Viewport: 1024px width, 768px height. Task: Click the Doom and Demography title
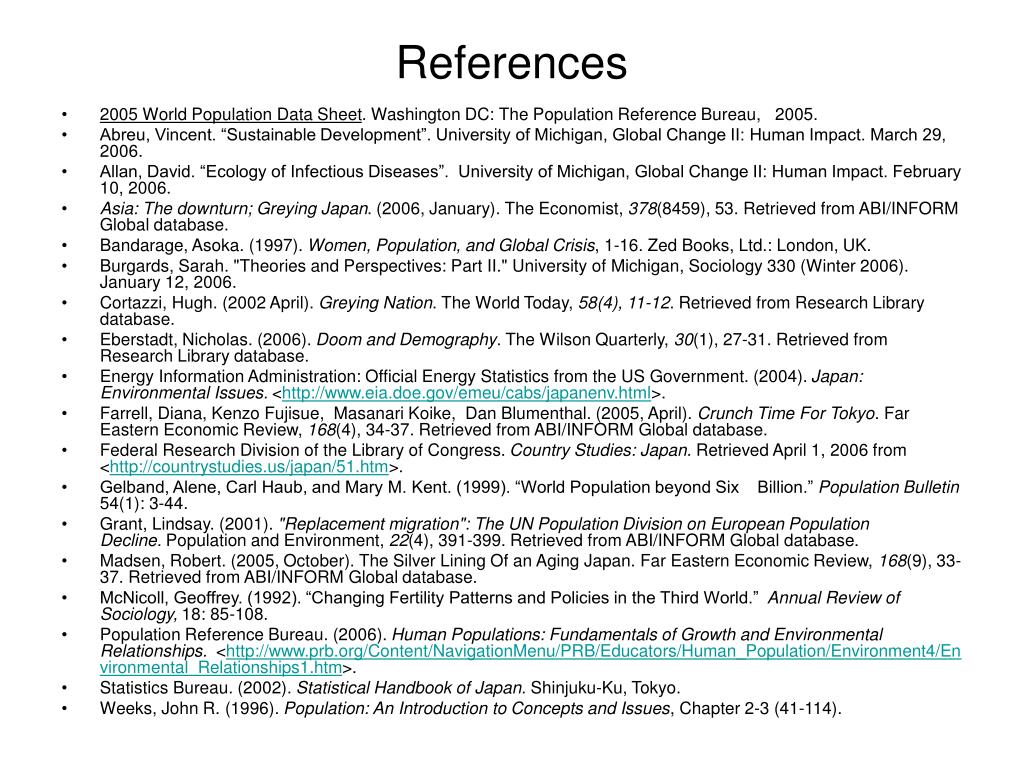tap(407, 340)
